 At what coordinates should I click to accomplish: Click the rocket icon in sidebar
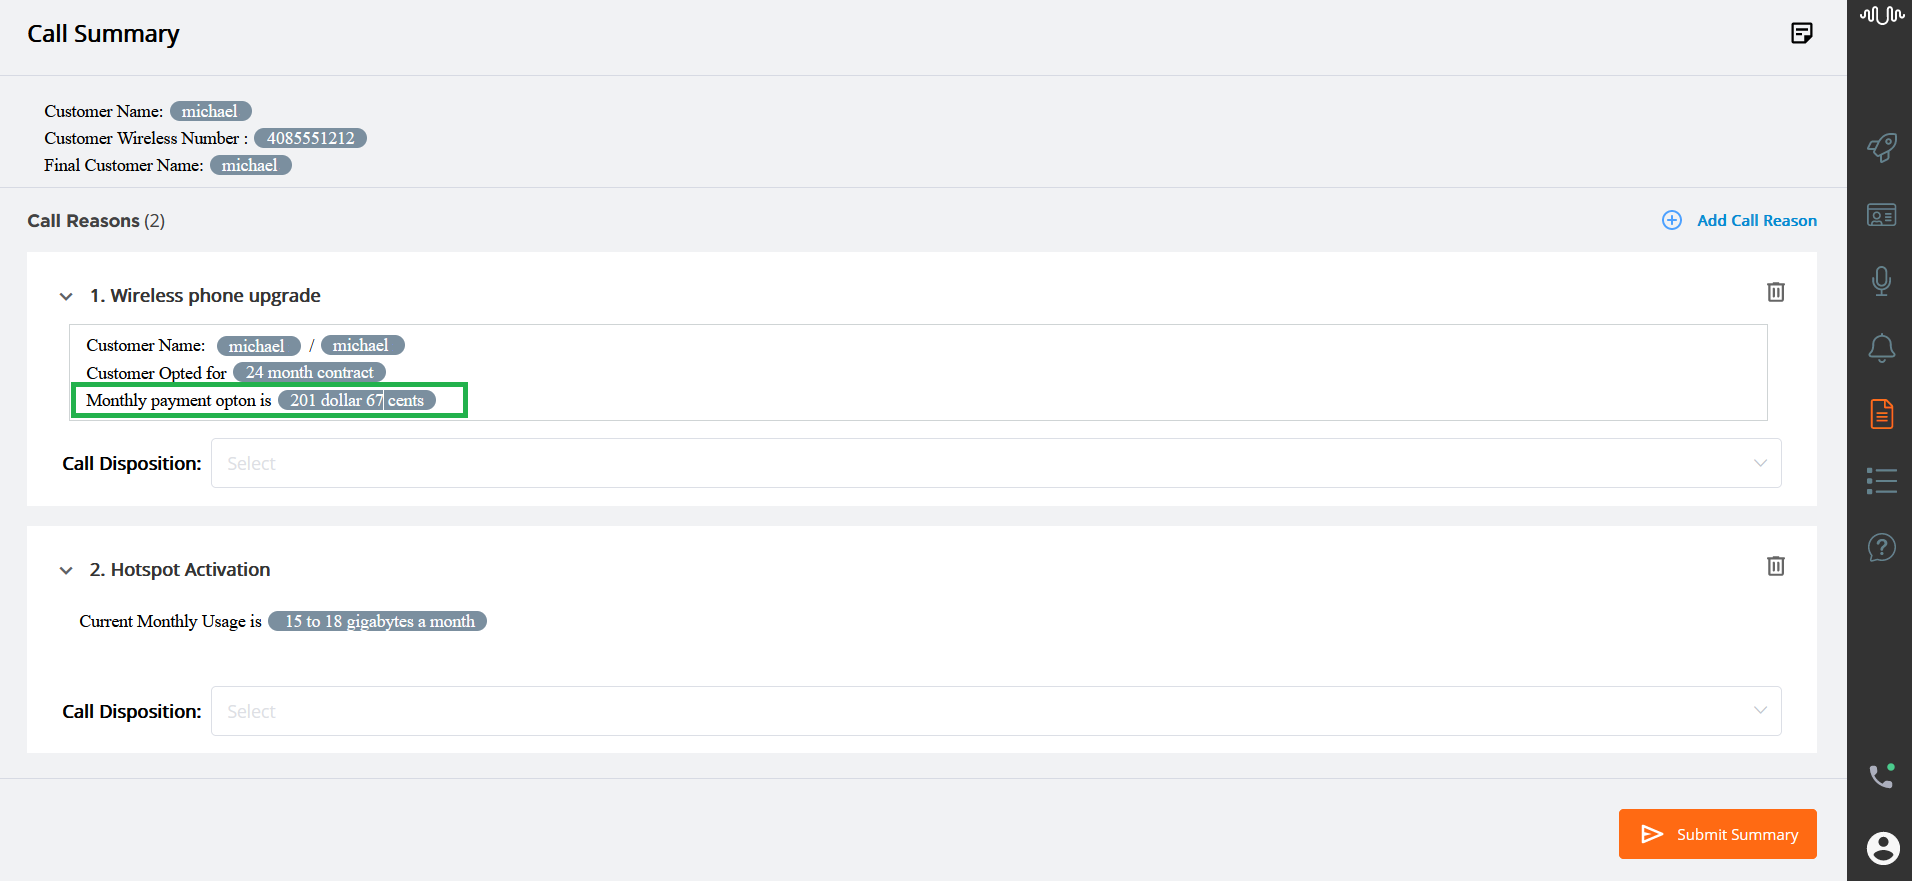point(1881,148)
